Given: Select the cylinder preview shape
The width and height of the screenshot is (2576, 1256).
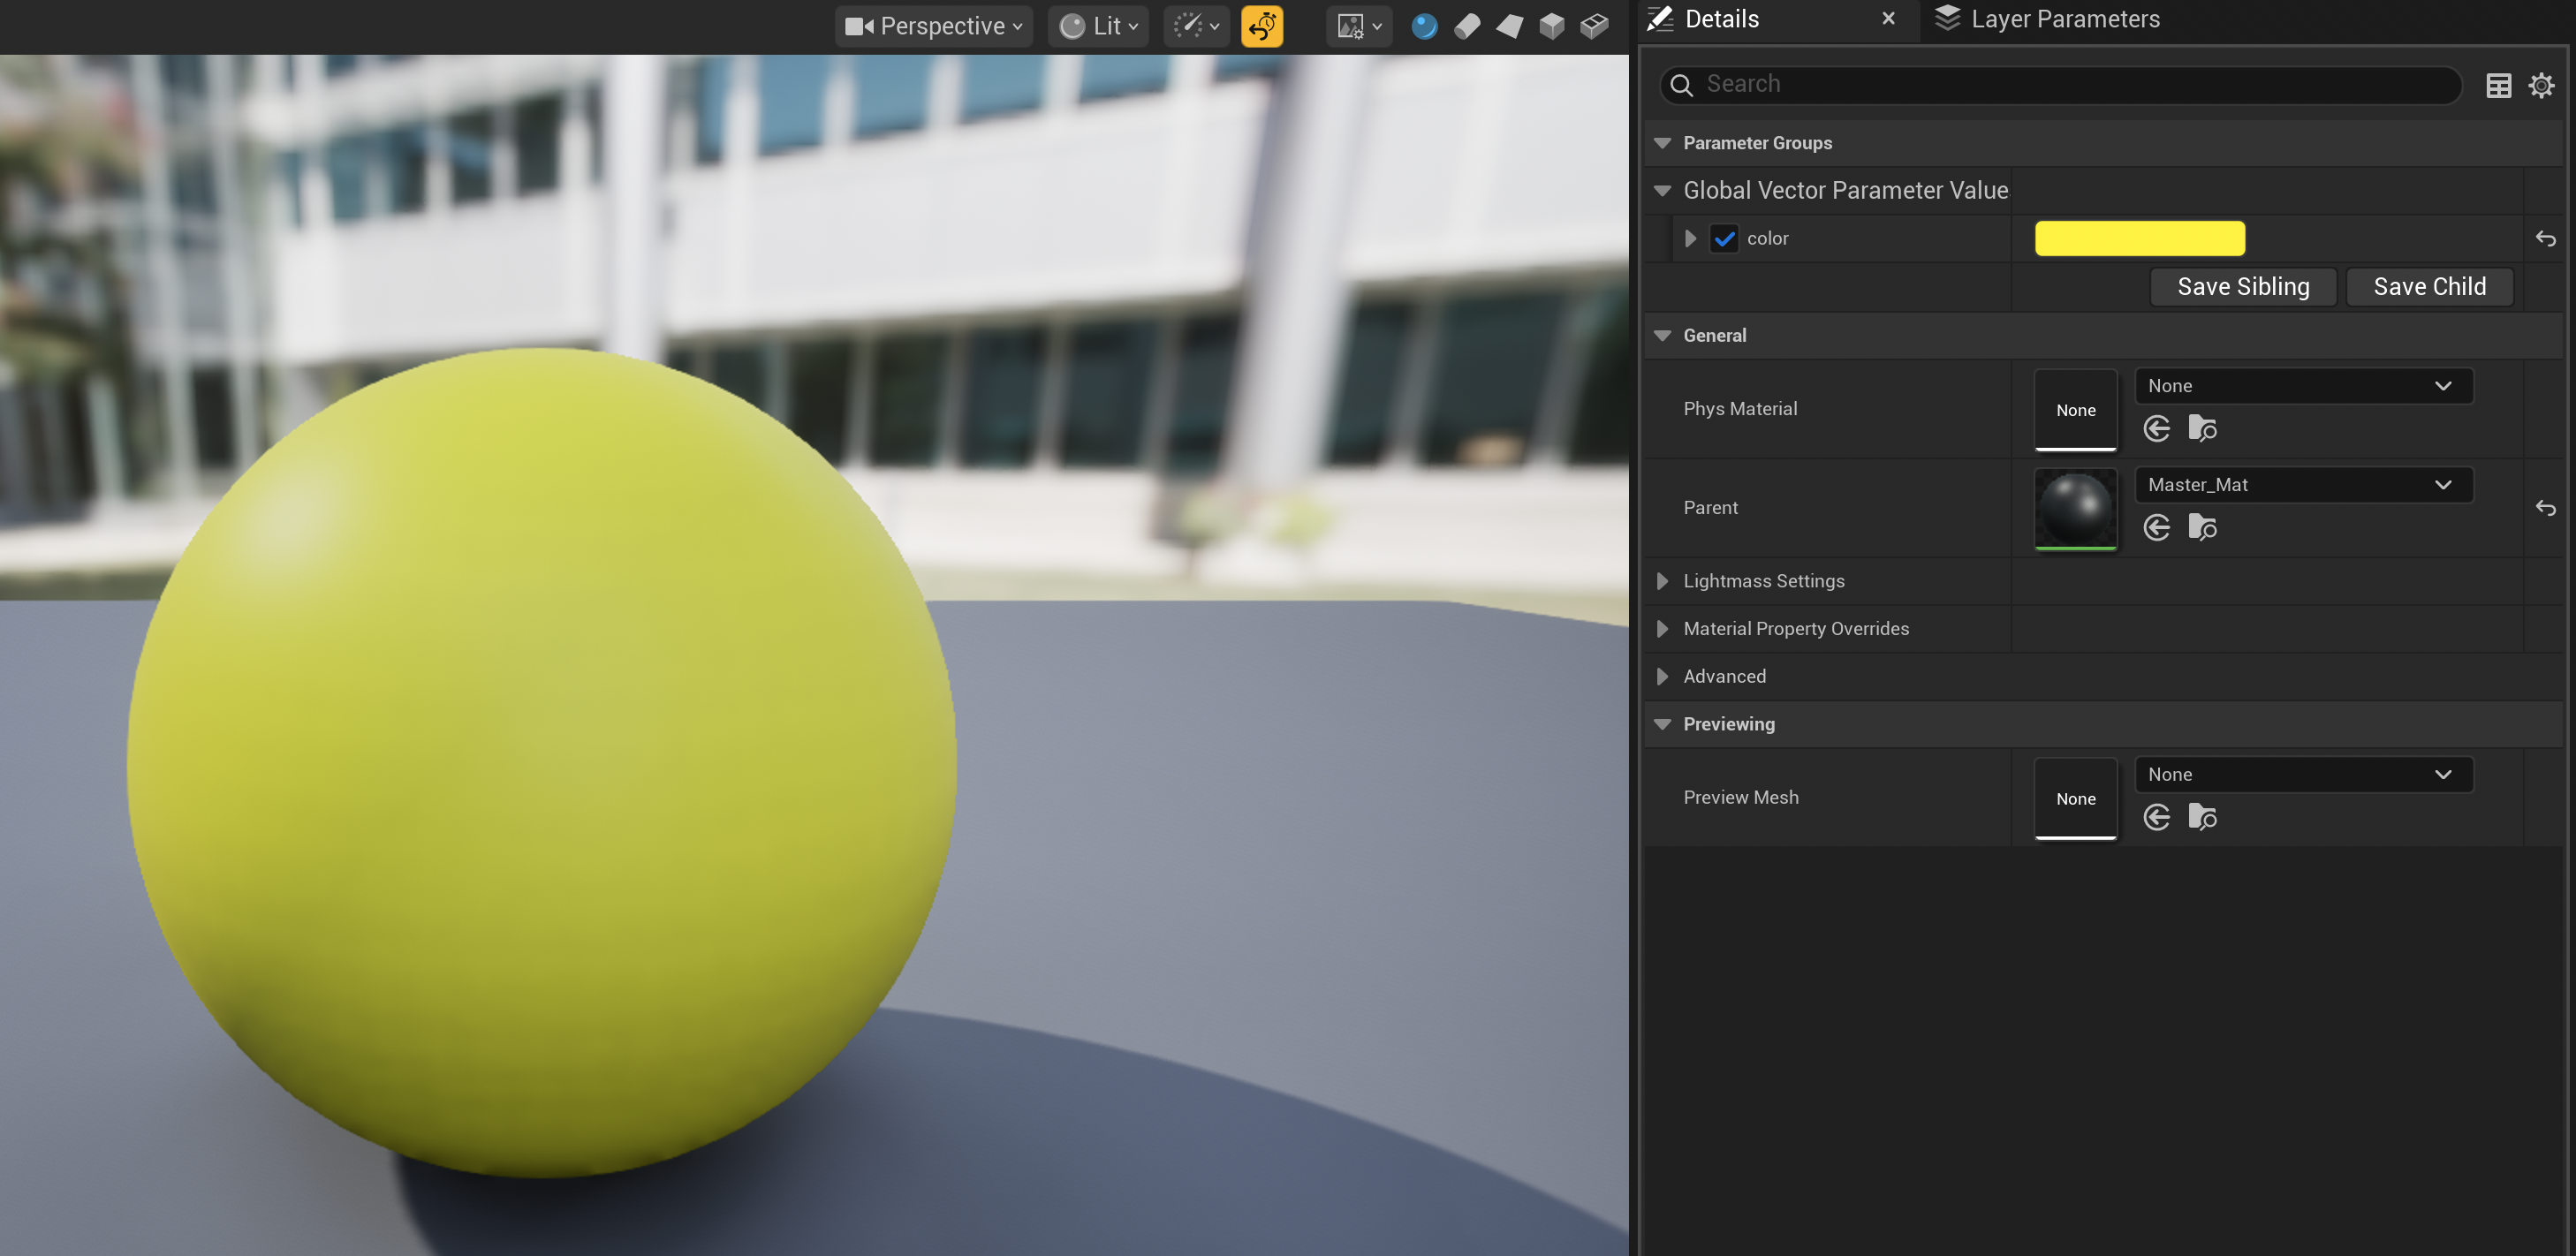Looking at the screenshot, I should tap(1467, 26).
